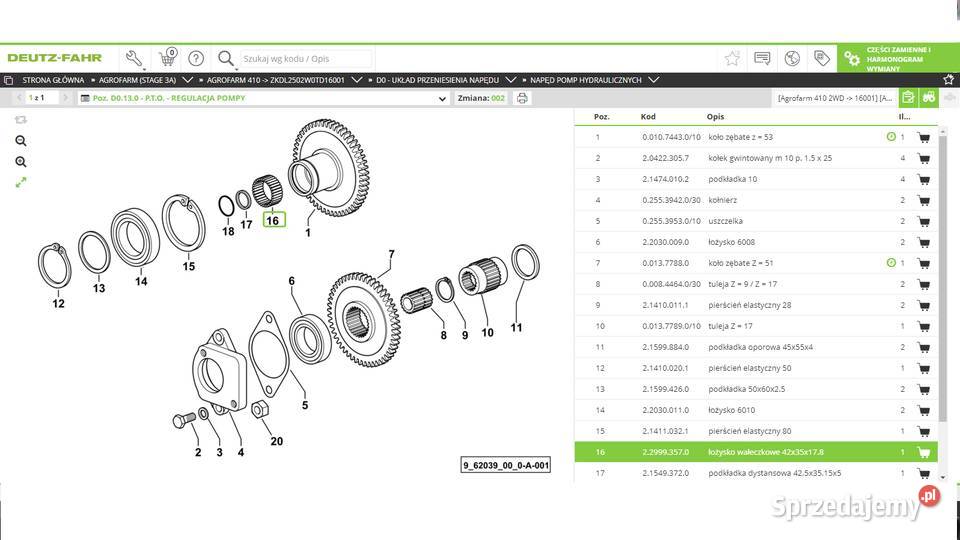Print the current diagram page
The height and width of the screenshot is (540, 960).
coord(522,99)
